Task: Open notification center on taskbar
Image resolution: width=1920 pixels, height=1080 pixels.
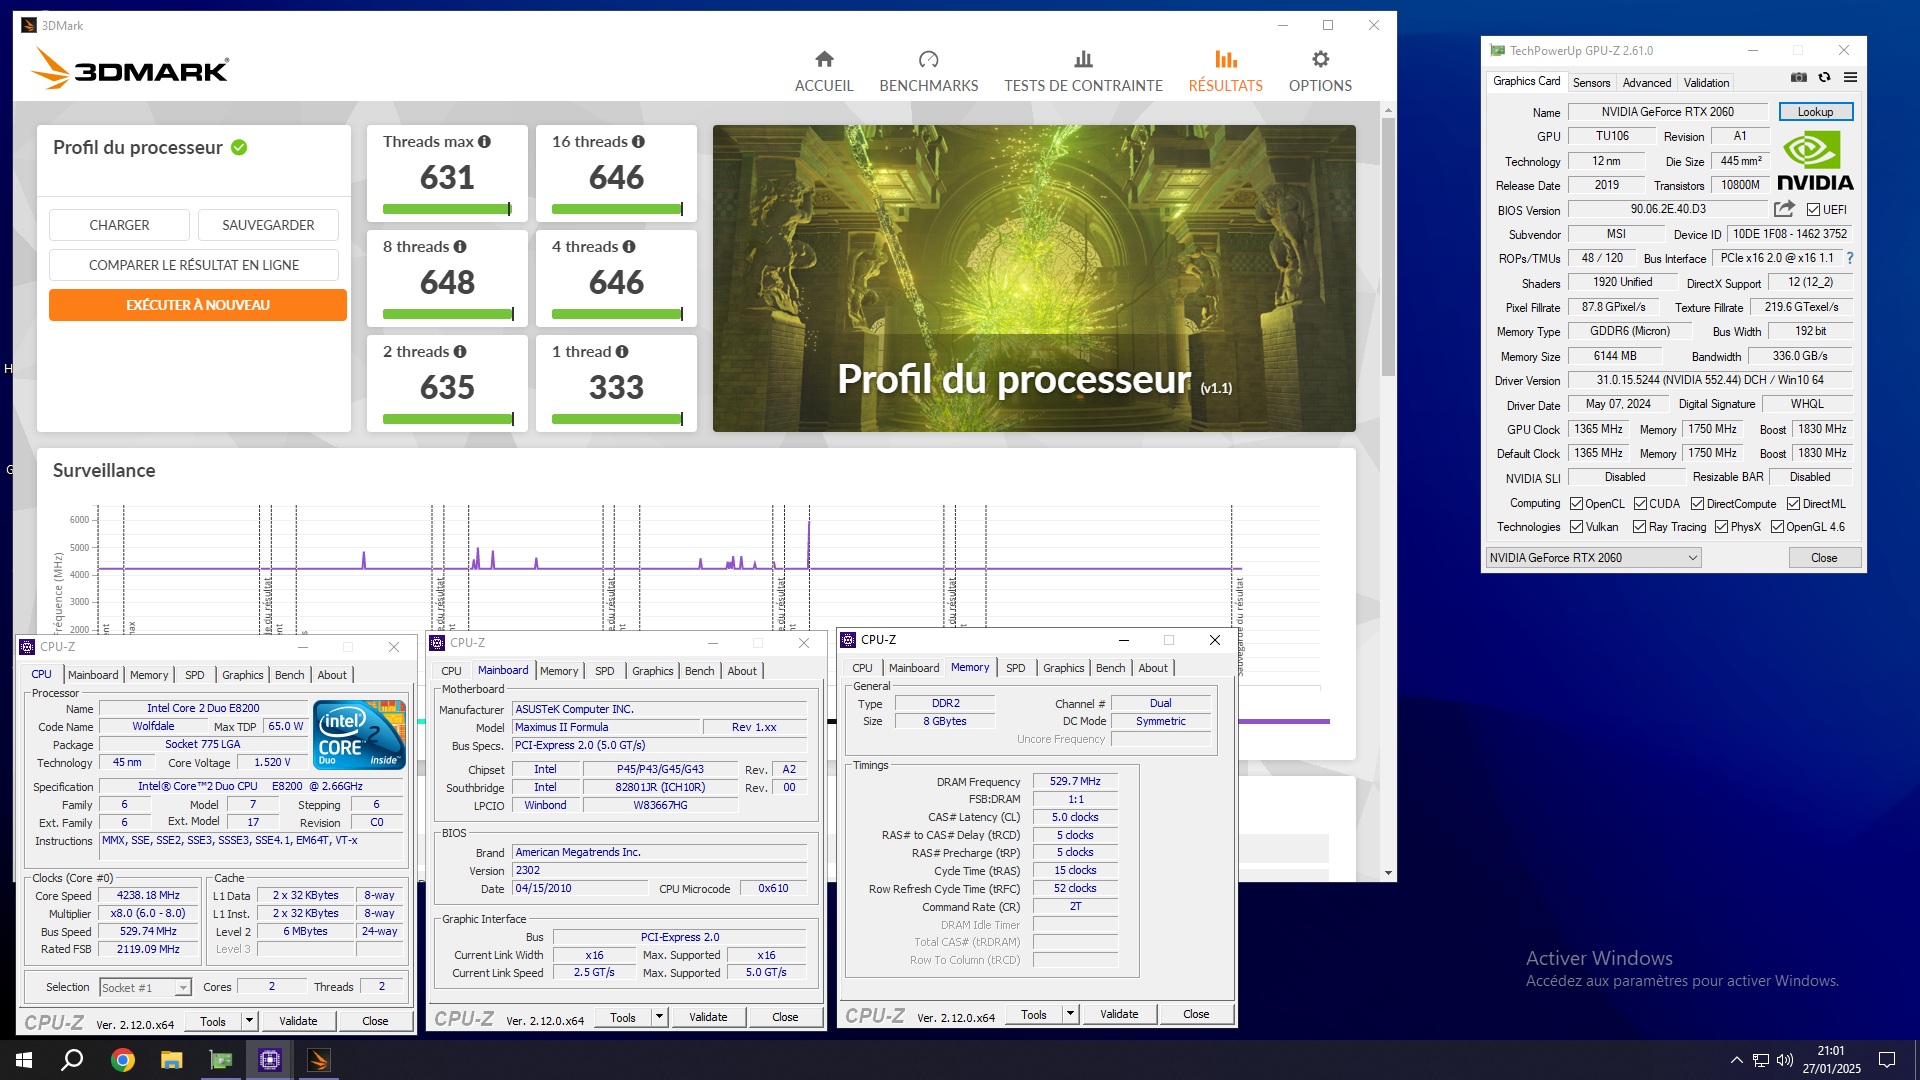Action: click(1886, 1060)
